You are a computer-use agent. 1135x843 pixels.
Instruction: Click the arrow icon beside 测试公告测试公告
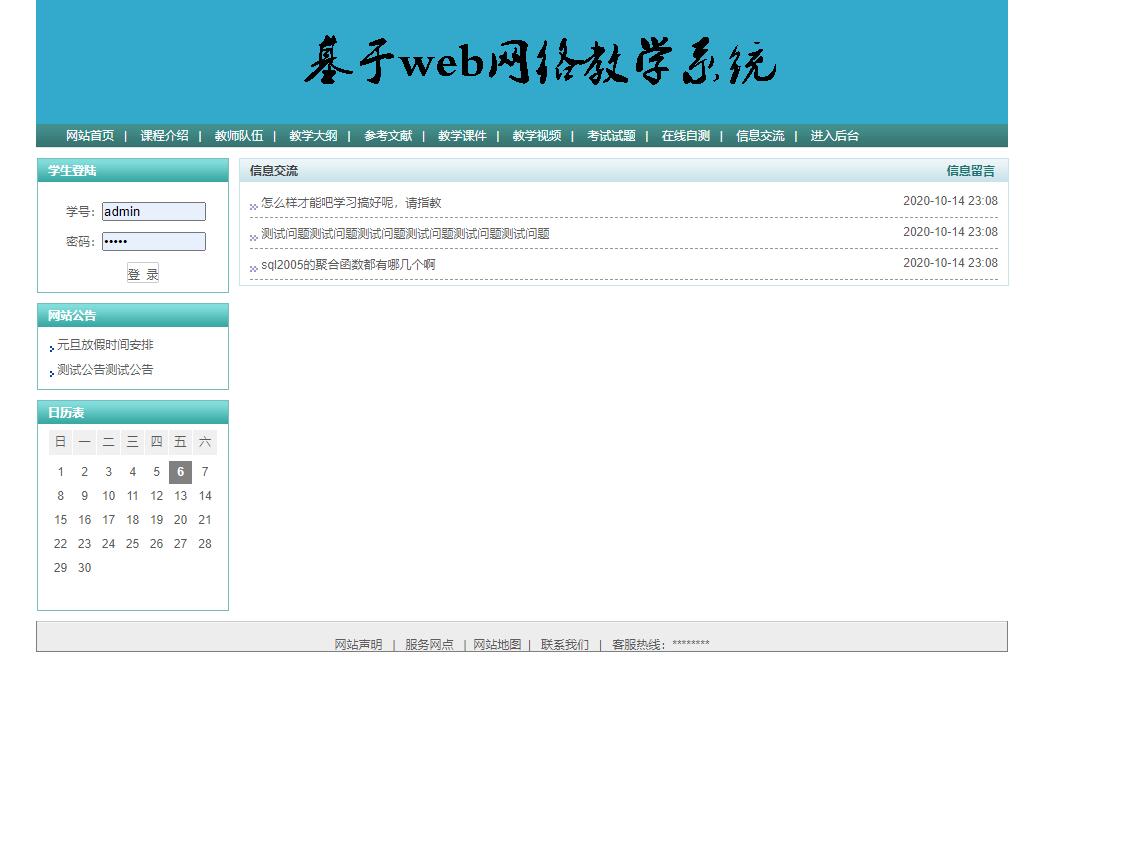coord(50,371)
